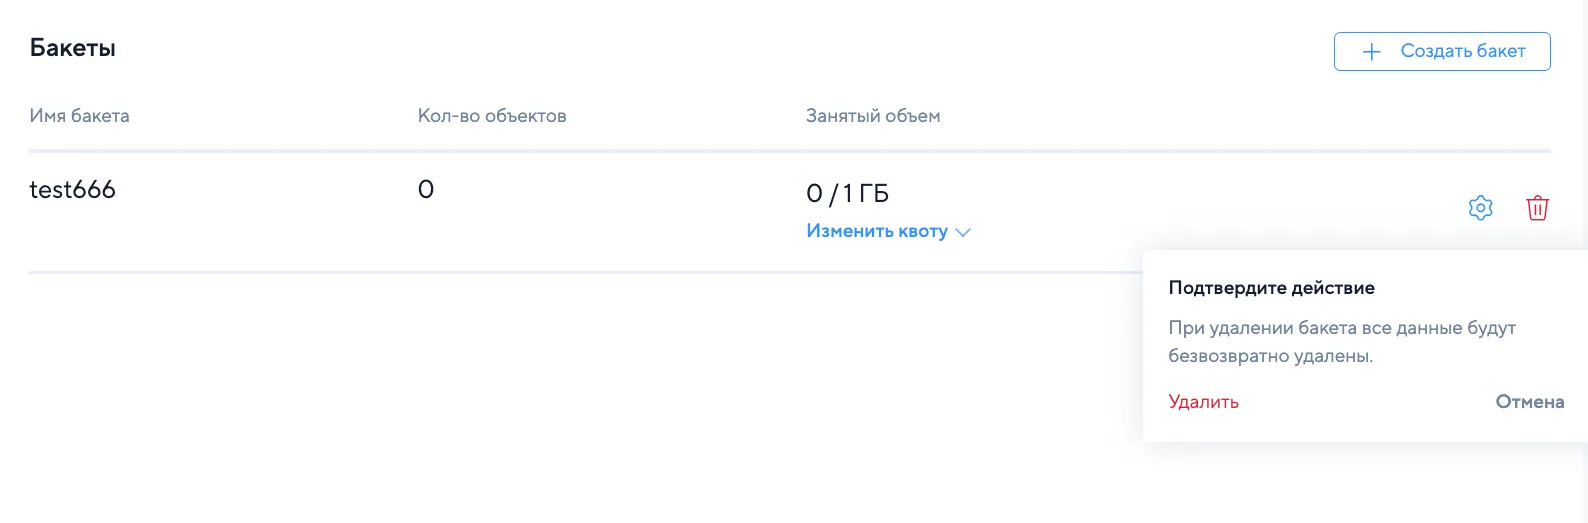
Task: Create a new bucket with Создать бакет
Action: coord(1442,51)
